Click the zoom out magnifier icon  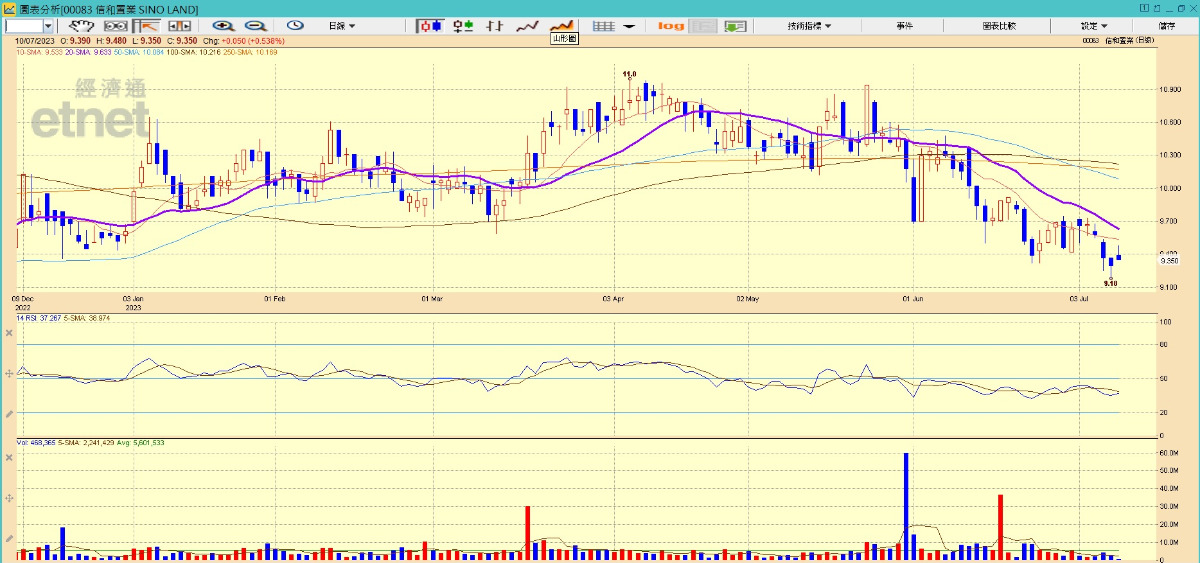pos(255,25)
